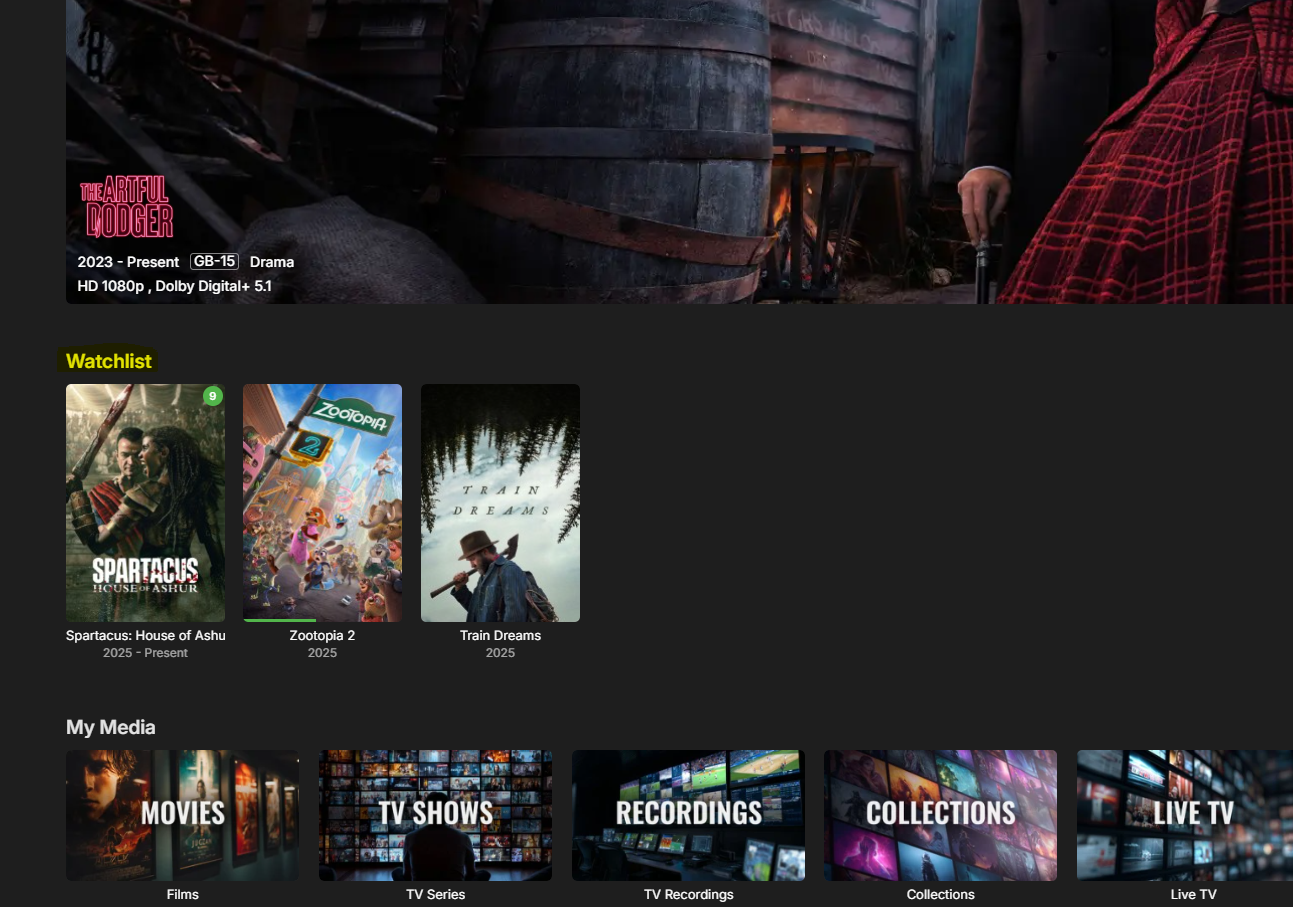Click the 'HD 1080p , Dolby Digital+ 5.1' text
Viewport: 1293px width, 907px height.
coord(175,286)
